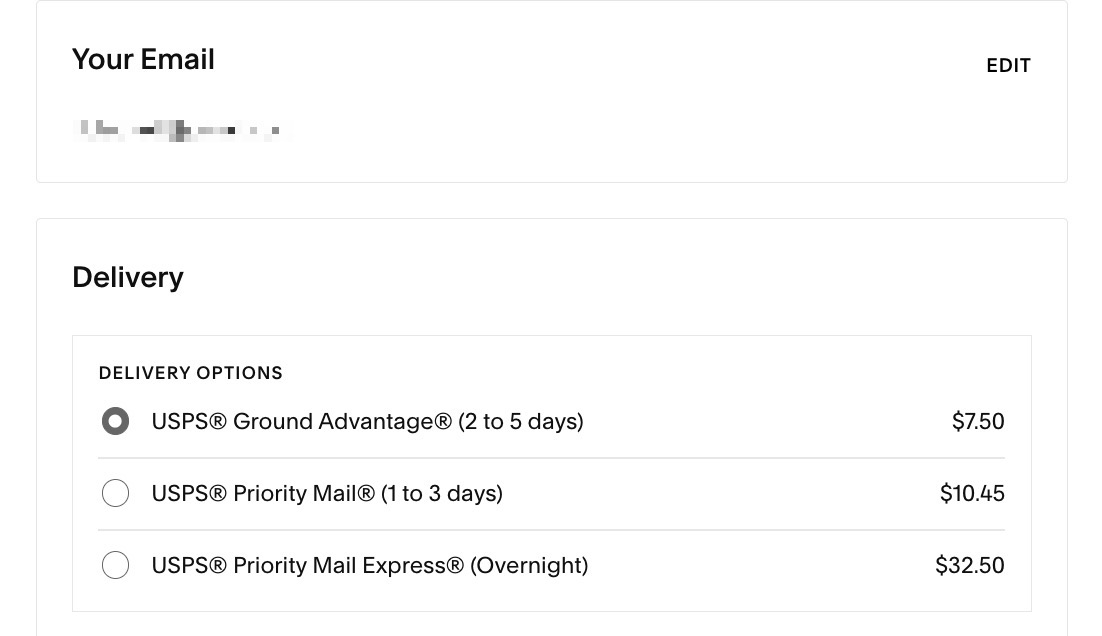Click the EDIT link for Your Email

pyautogui.click(x=1008, y=65)
